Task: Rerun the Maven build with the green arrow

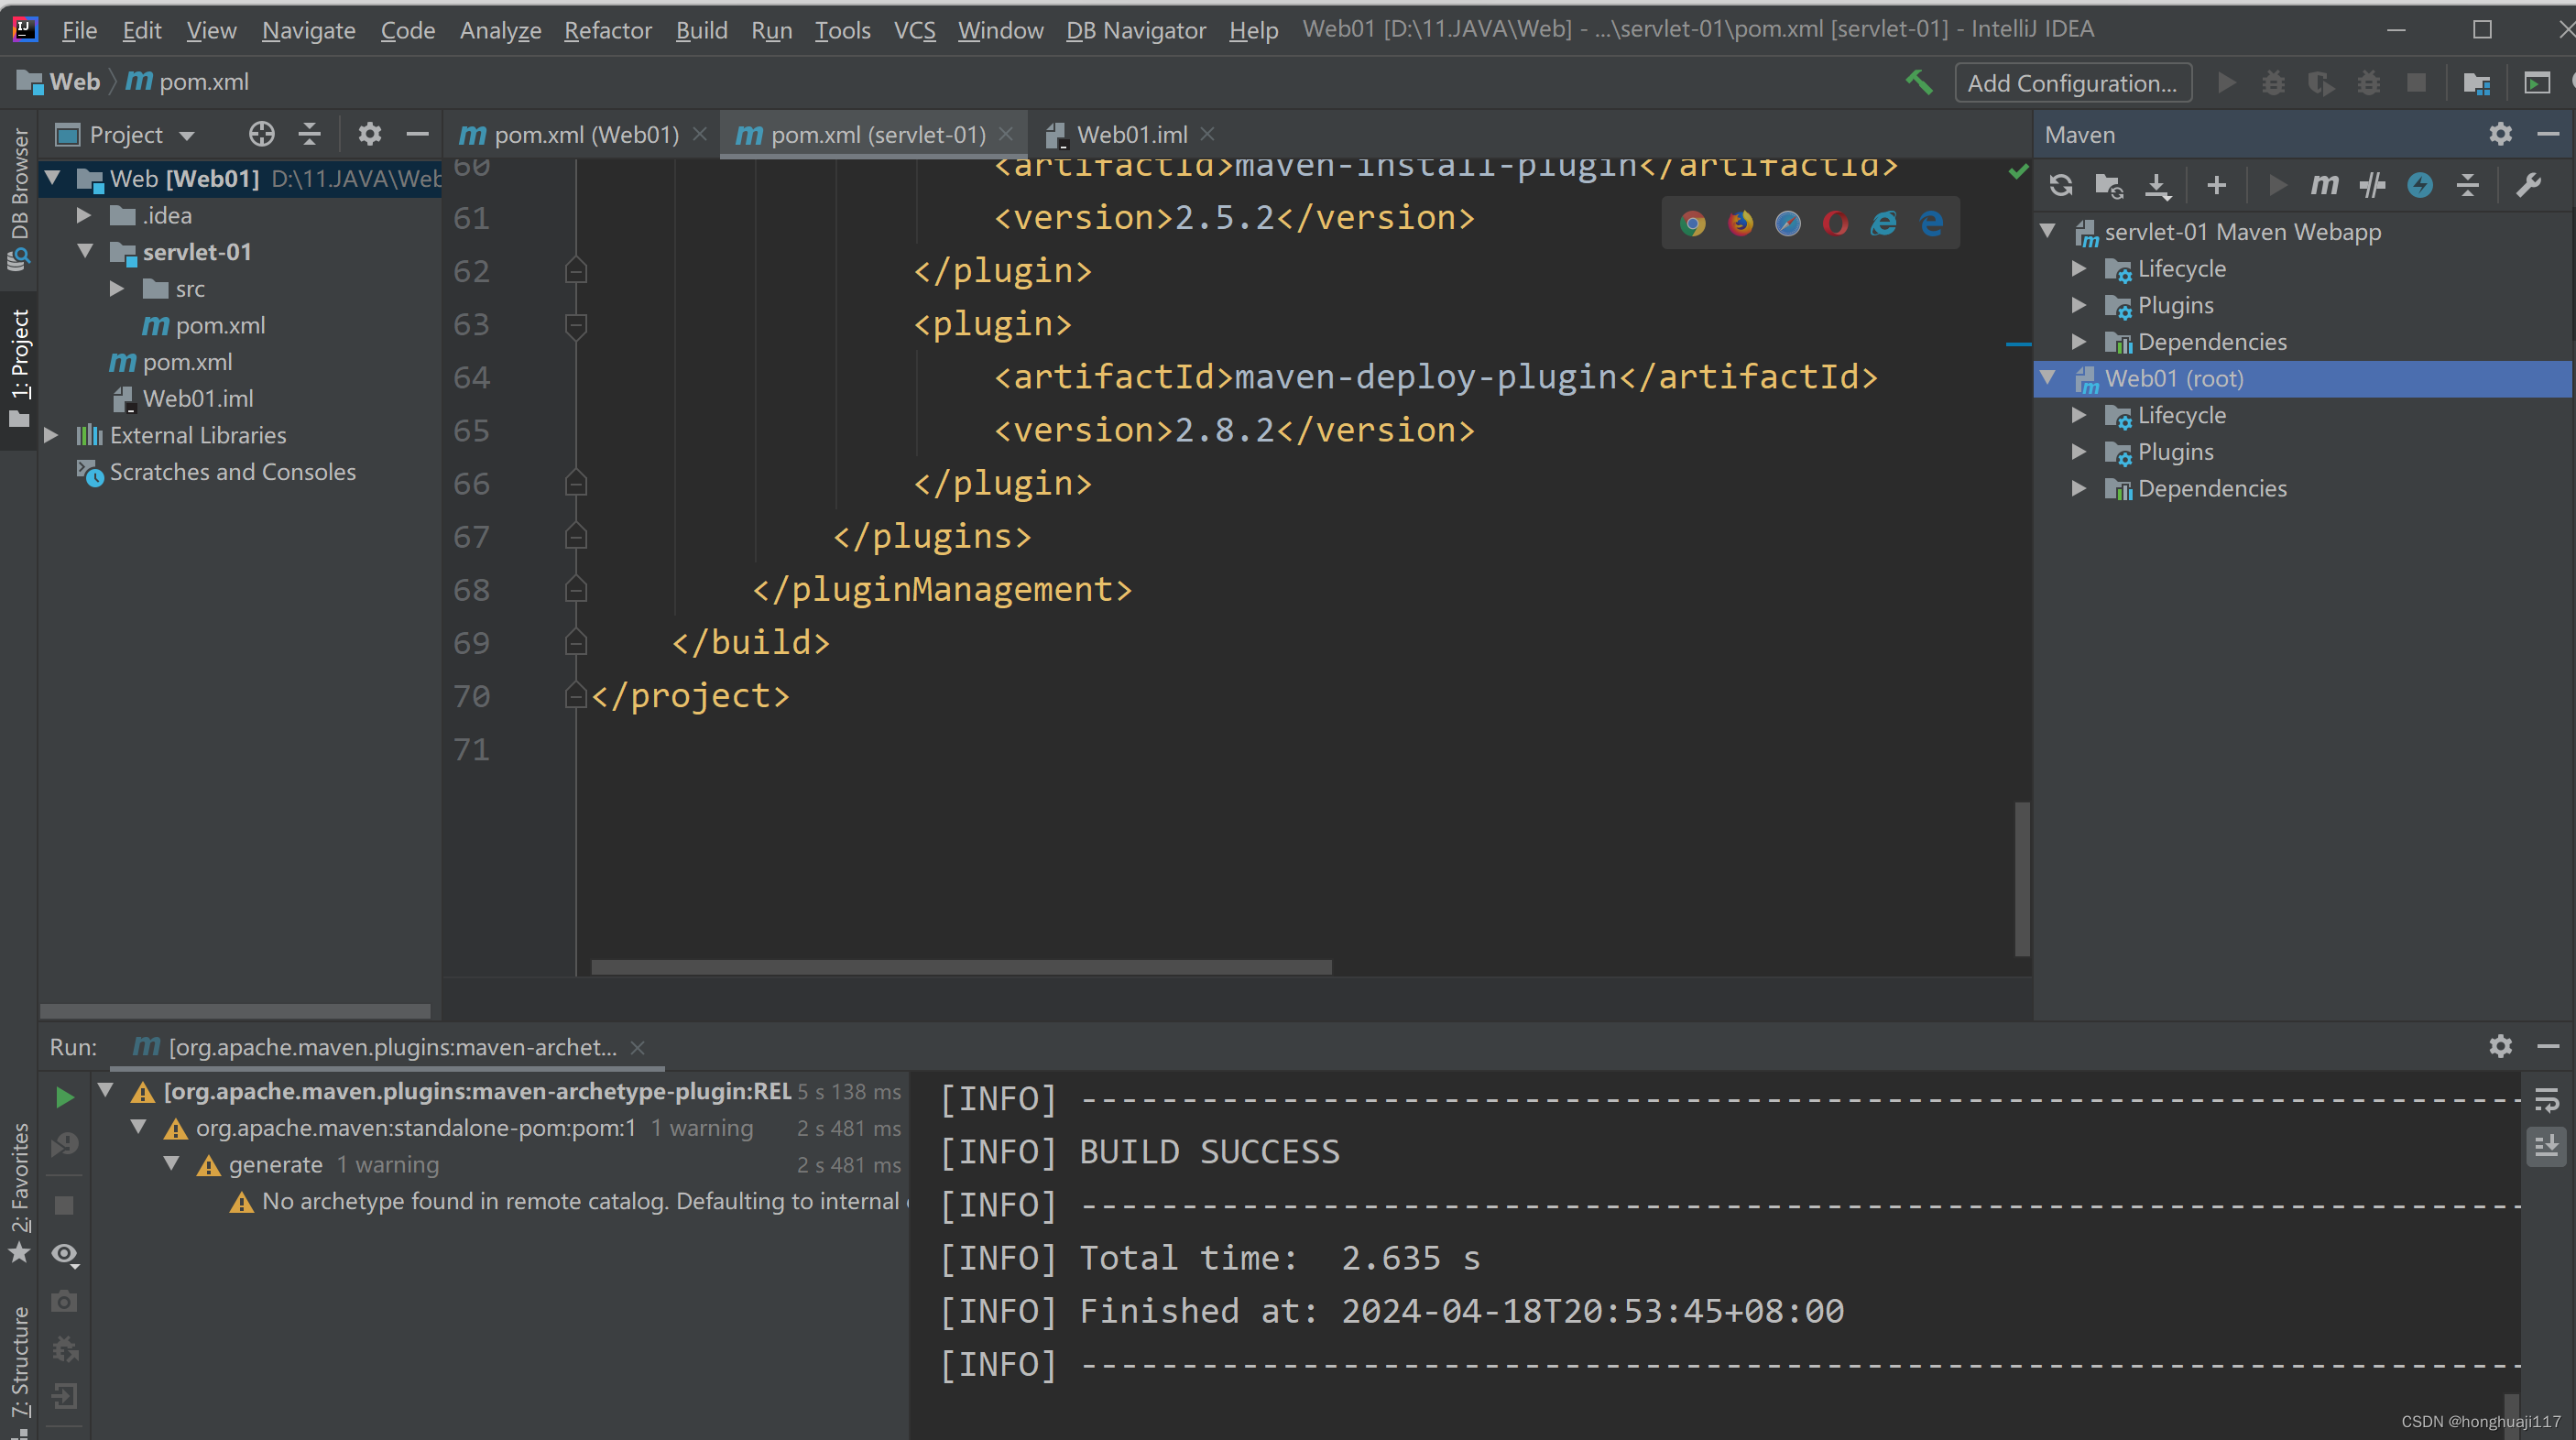Action: [64, 1097]
